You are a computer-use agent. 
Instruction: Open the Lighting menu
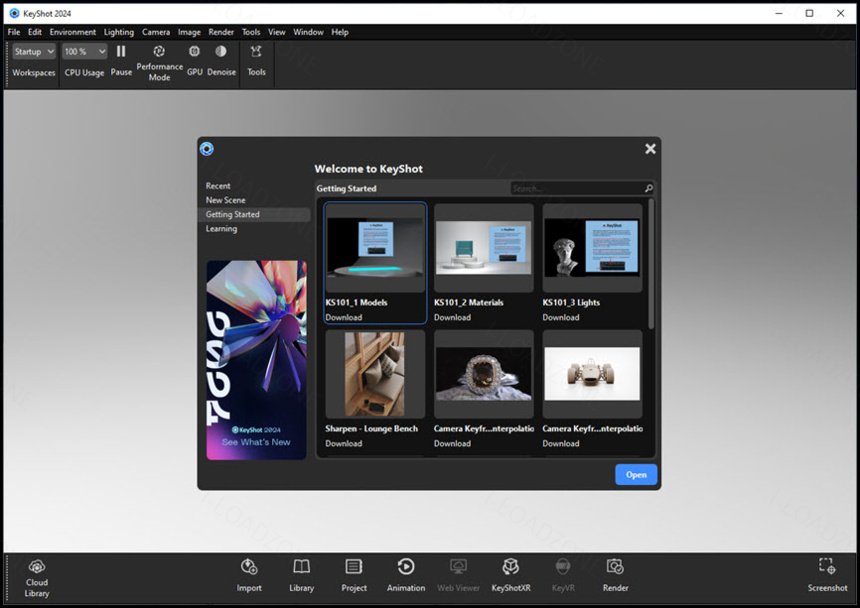tap(119, 32)
